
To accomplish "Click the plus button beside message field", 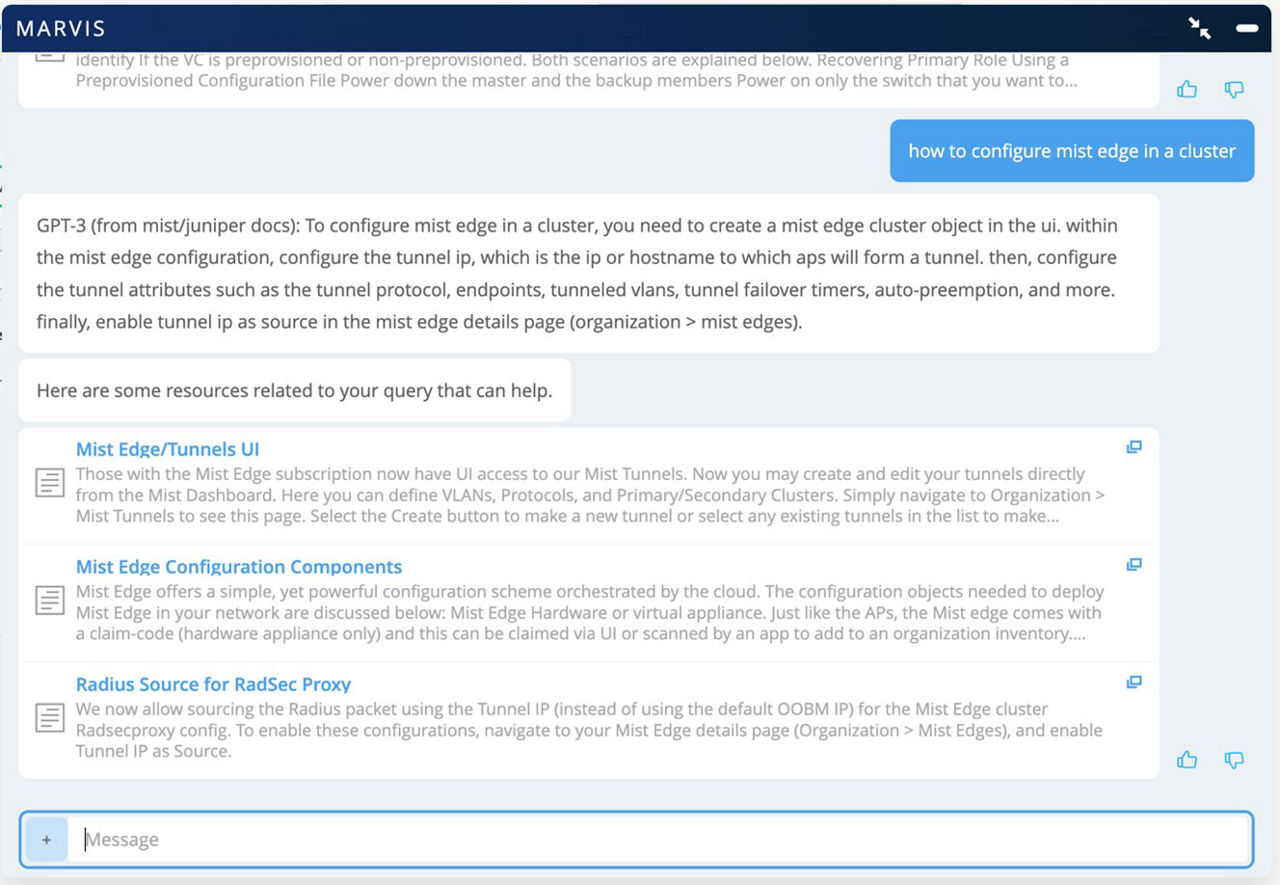I will pos(46,840).
